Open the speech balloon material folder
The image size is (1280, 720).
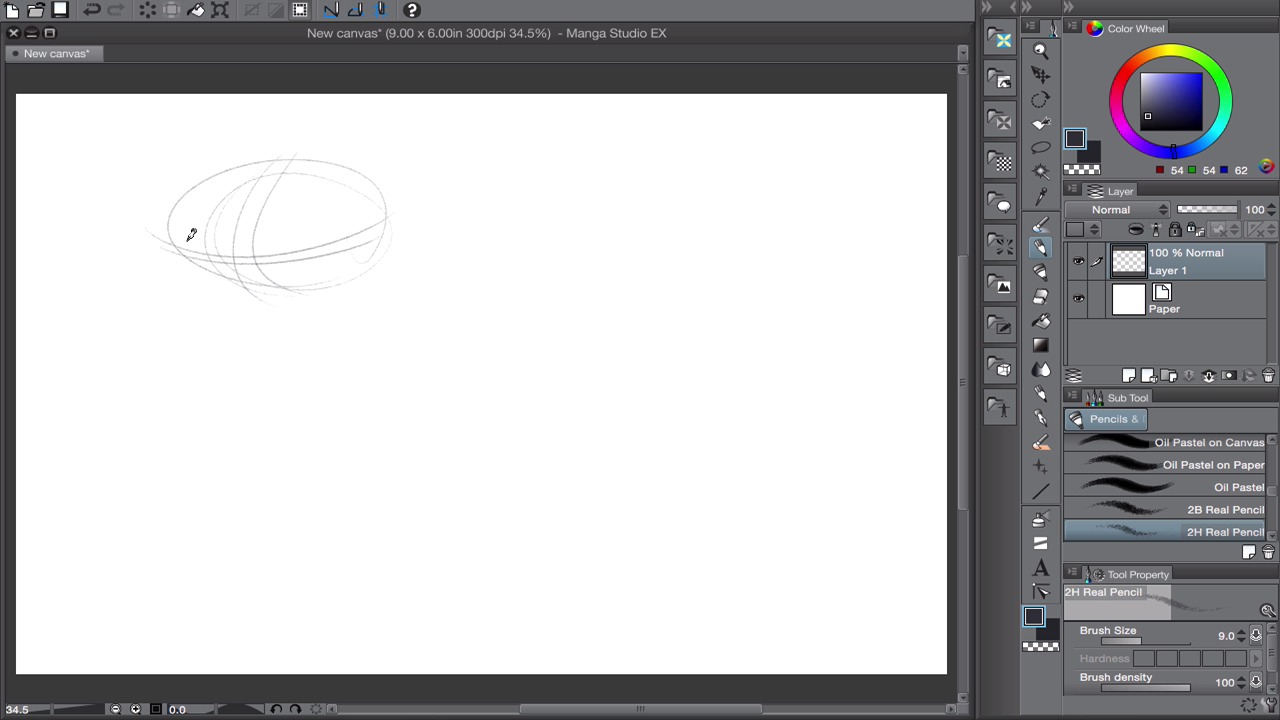[1001, 203]
